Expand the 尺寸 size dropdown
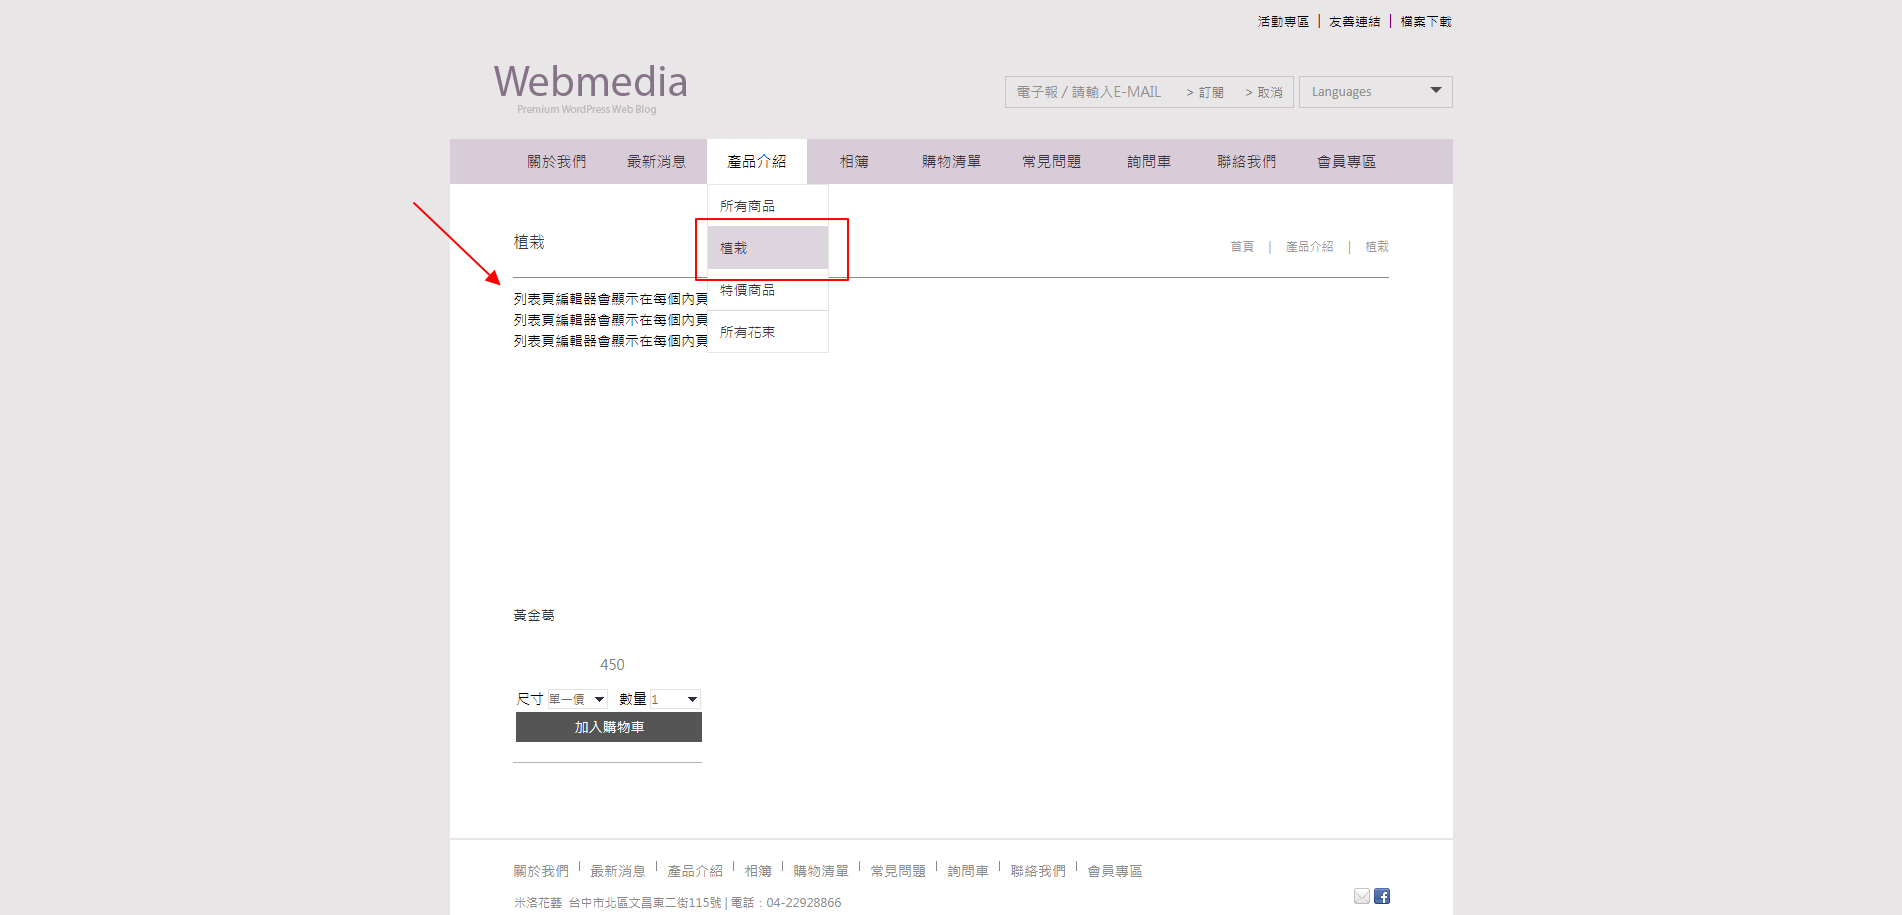Screen dimensions: 1902x915 (x=577, y=699)
